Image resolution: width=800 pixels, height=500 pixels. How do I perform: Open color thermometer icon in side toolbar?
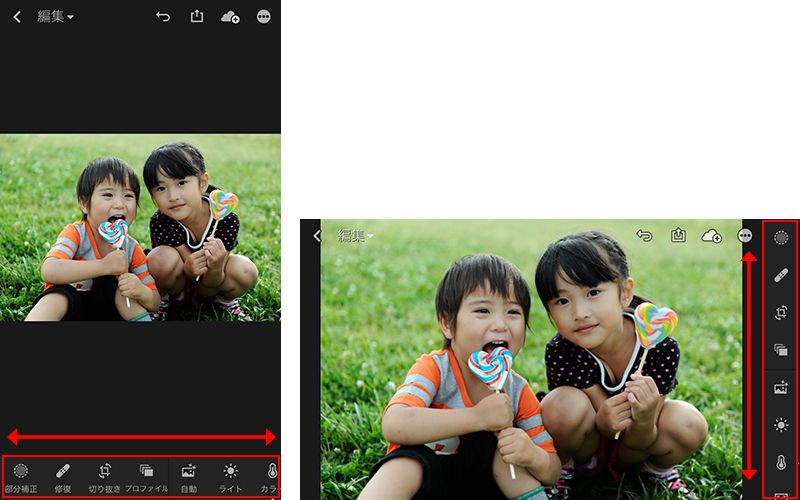pos(781,462)
